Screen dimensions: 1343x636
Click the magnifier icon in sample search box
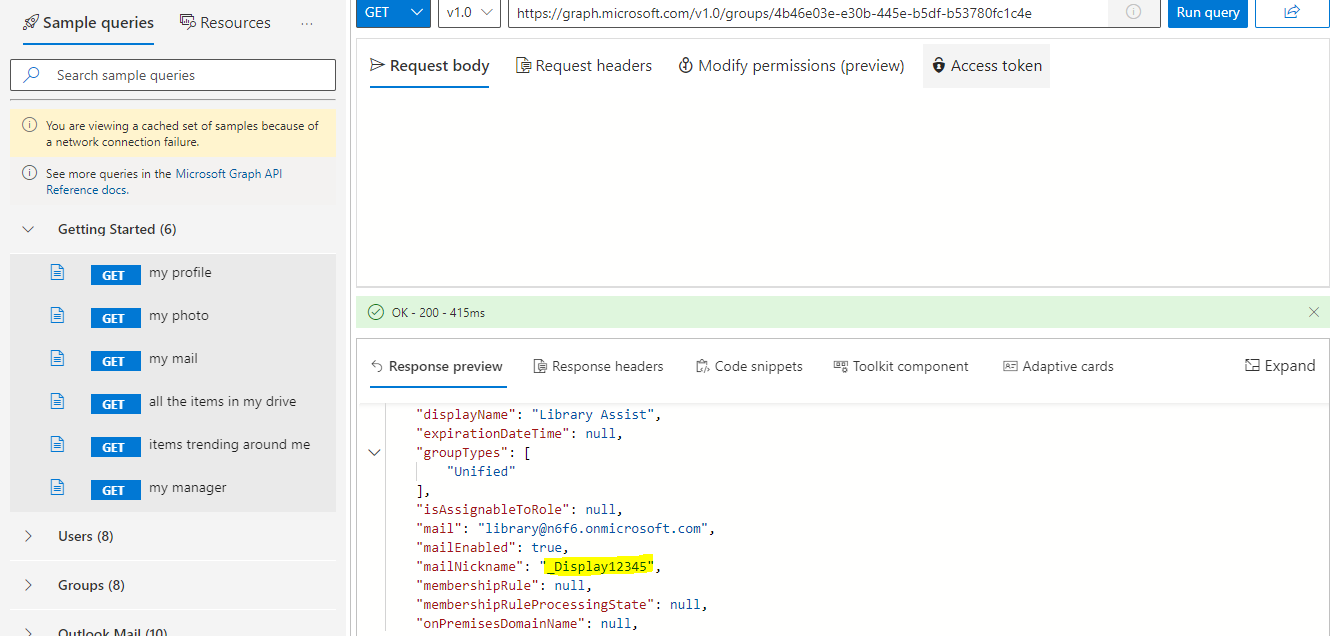pyautogui.click(x=33, y=75)
